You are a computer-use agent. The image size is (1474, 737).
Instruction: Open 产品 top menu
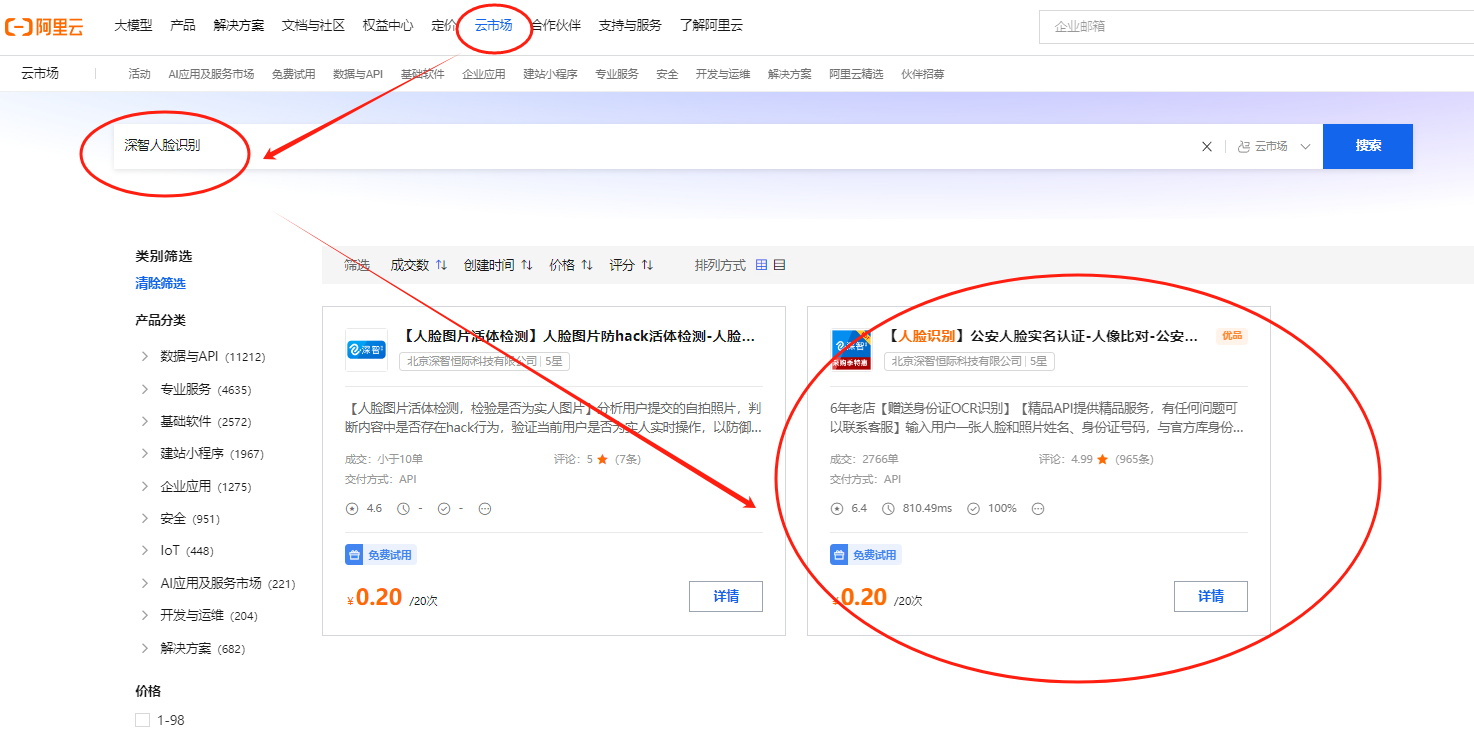[183, 26]
